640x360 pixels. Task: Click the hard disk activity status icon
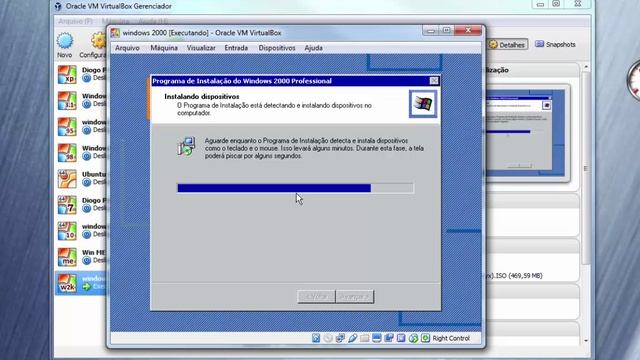[316, 338]
